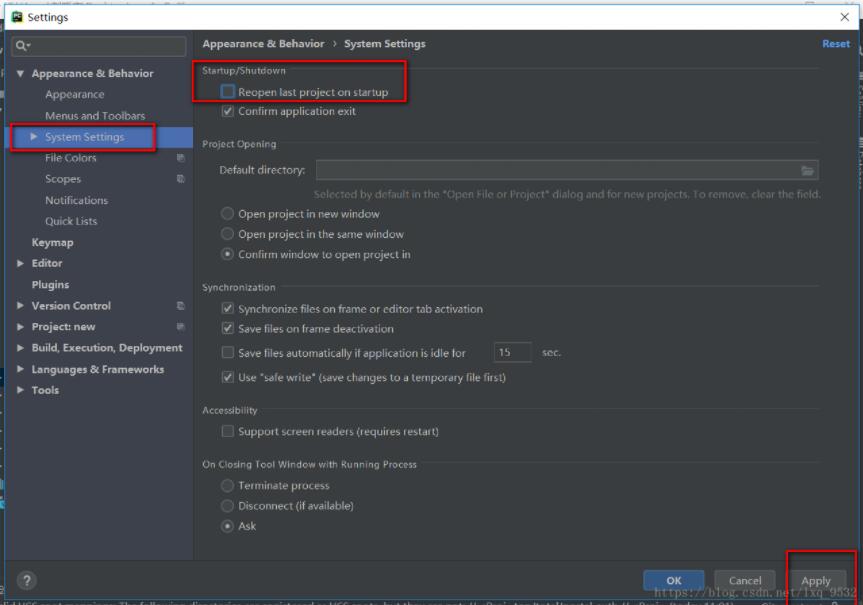Screen dimensions: 863x605
Task: Expand the System Settings subtree arrow
Action: (x=34, y=137)
